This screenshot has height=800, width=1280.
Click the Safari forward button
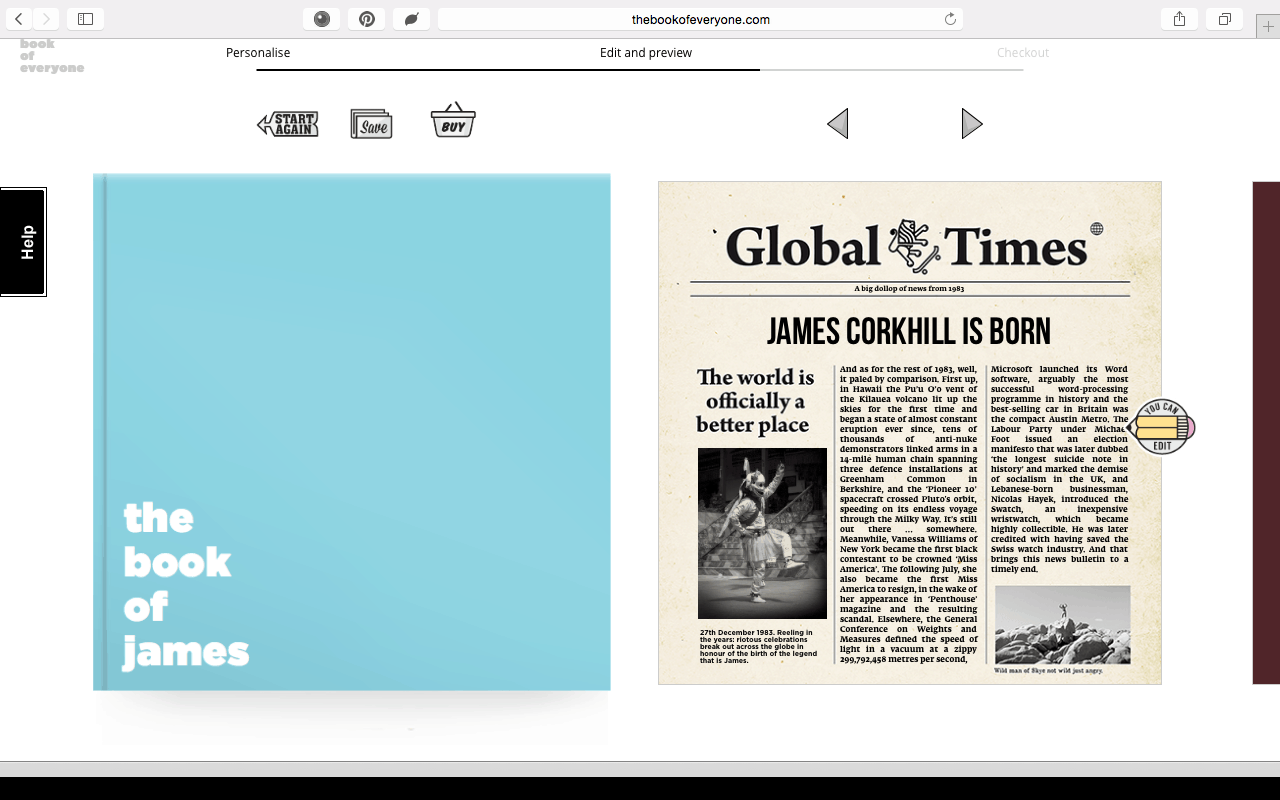click(46, 19)
